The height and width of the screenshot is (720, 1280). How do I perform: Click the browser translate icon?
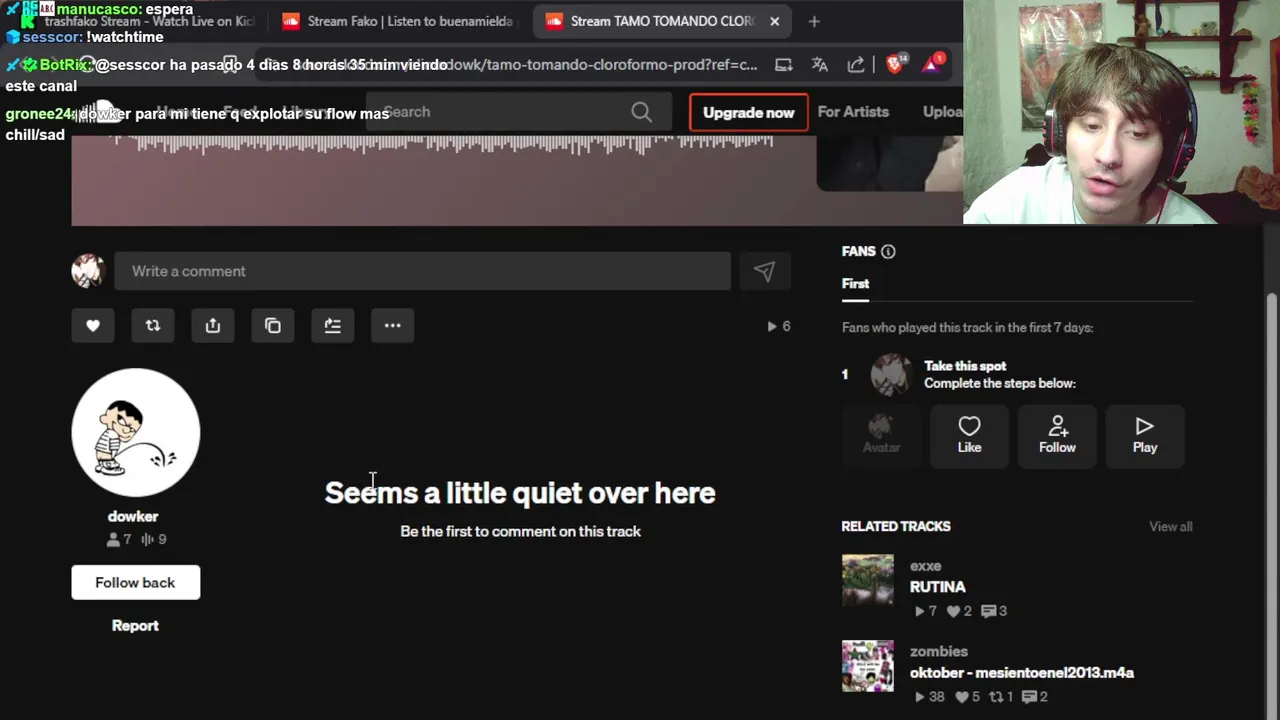[x=820, y=64]
